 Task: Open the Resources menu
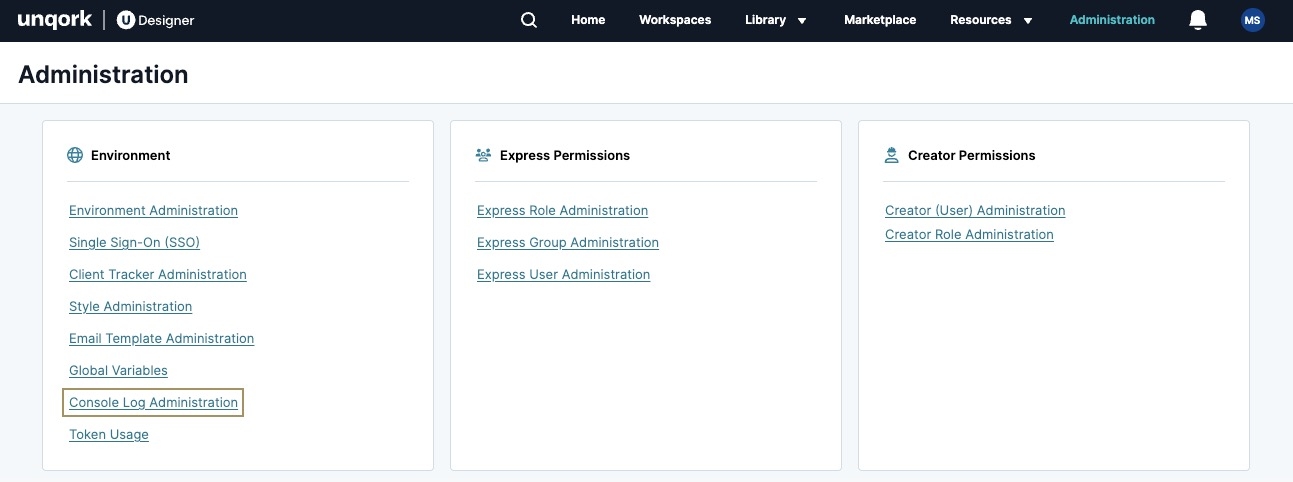click(980, 20)
